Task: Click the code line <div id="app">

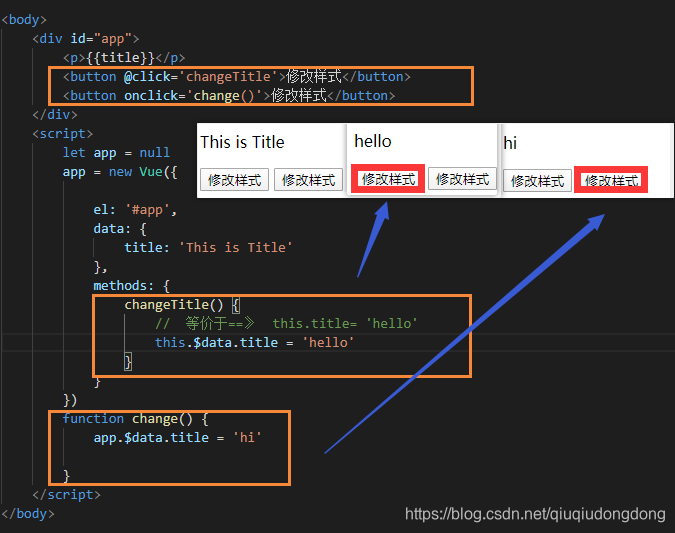Action: point(86,39)
